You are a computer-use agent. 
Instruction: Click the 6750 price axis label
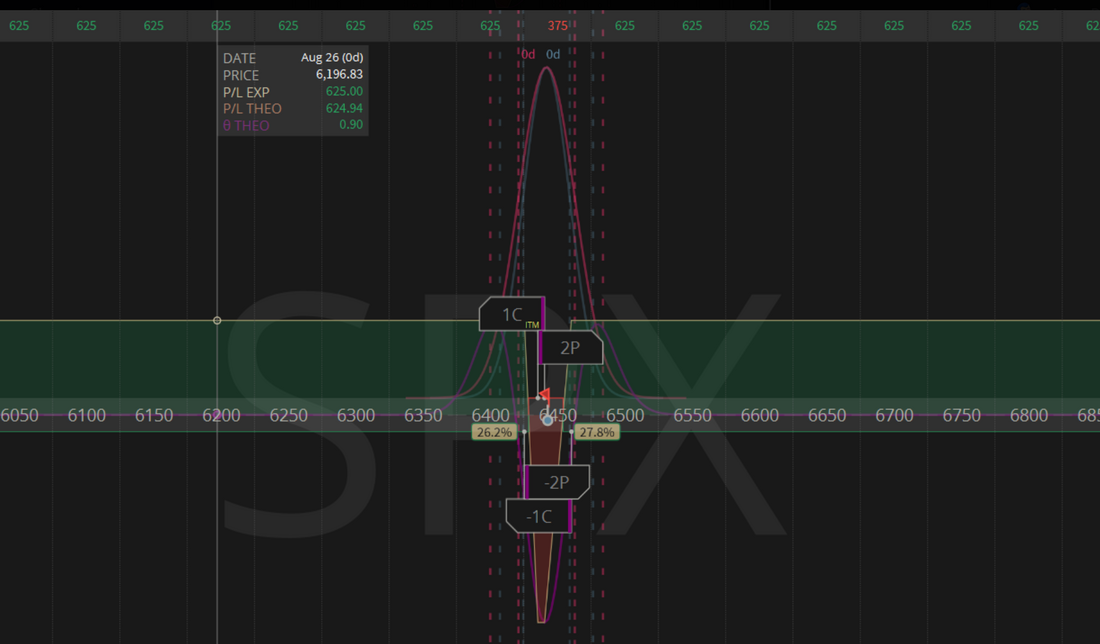pyautogui.click(x=962, y=415)
